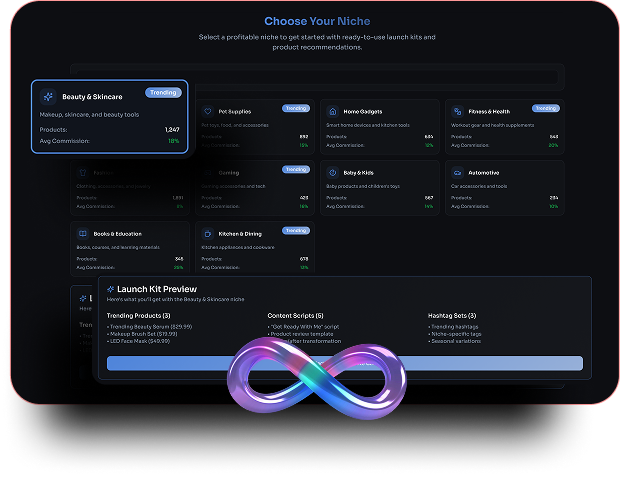The height and width of the screenshot is (477, 620).
Task: Click the Beauty & Skincare sparkle icon
Action: 48,97
